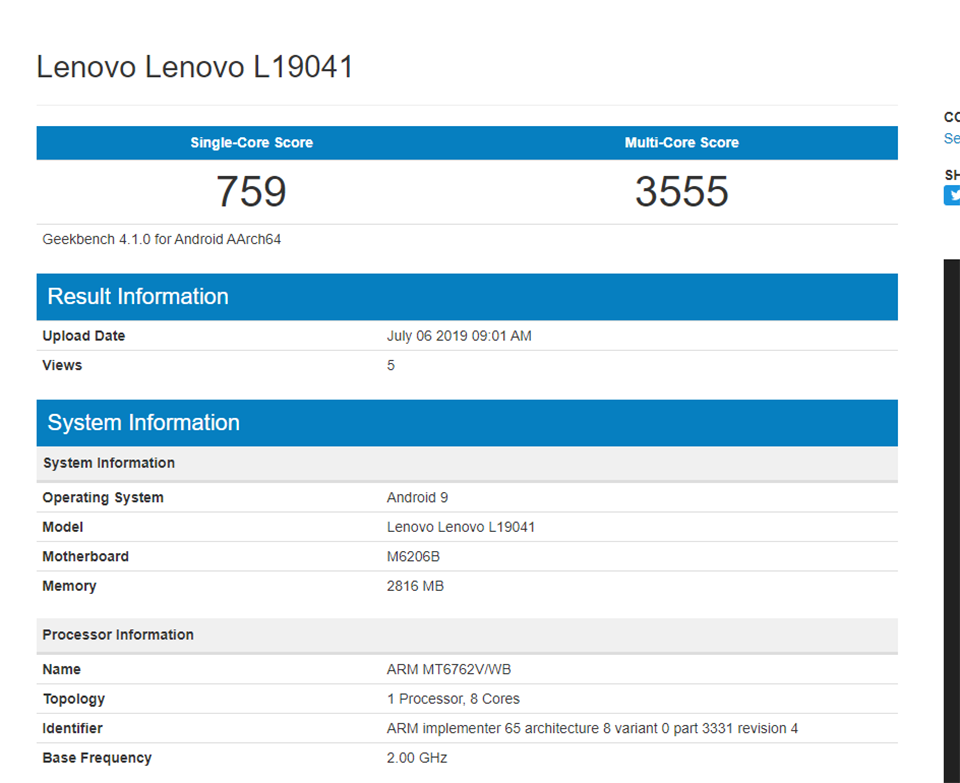Select the 'ARM implementer 65 architecture 8' identifier value
Image resolution: width=960 pixels, height=783 pixels.
[x=593, y=729]
